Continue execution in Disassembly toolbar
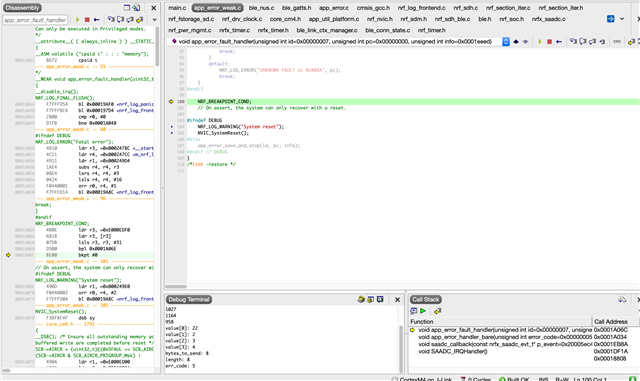640x381 pixels. (78, 19)
